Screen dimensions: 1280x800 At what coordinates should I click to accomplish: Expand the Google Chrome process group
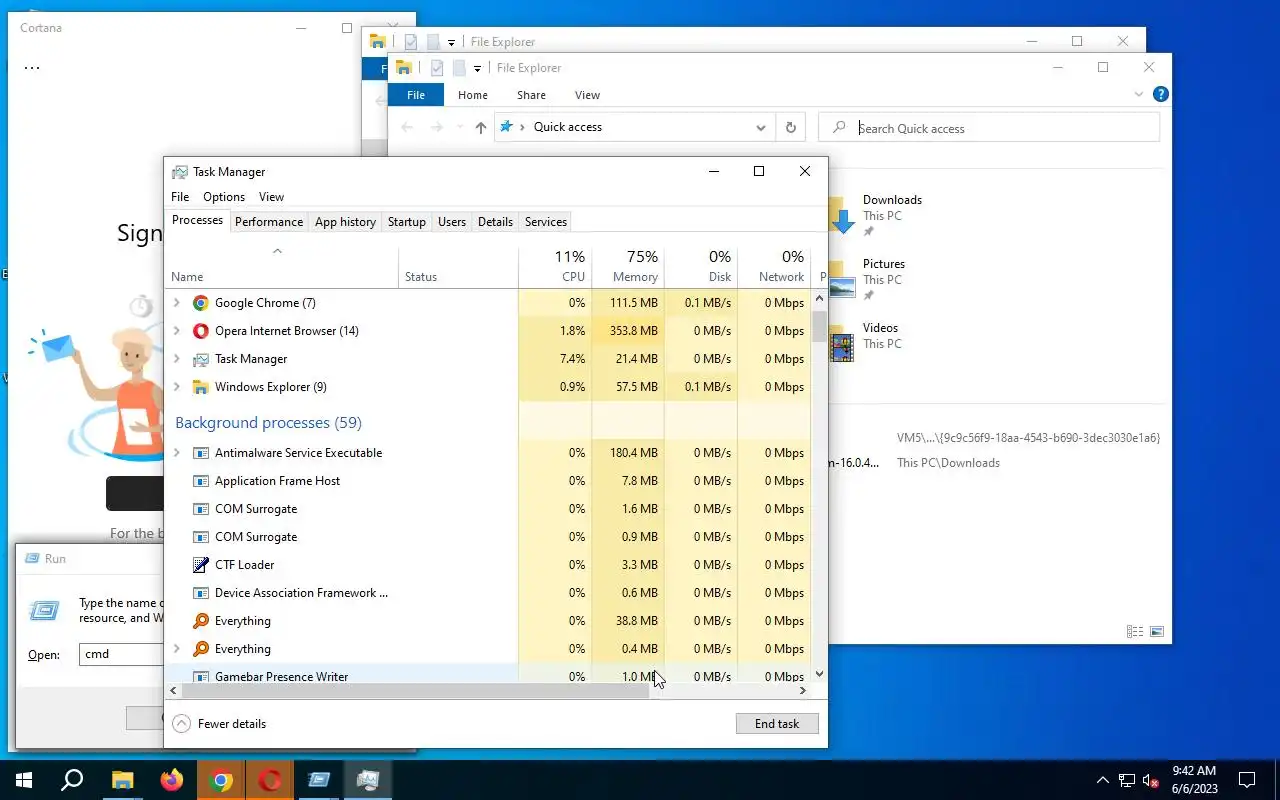tap(177, 303)
